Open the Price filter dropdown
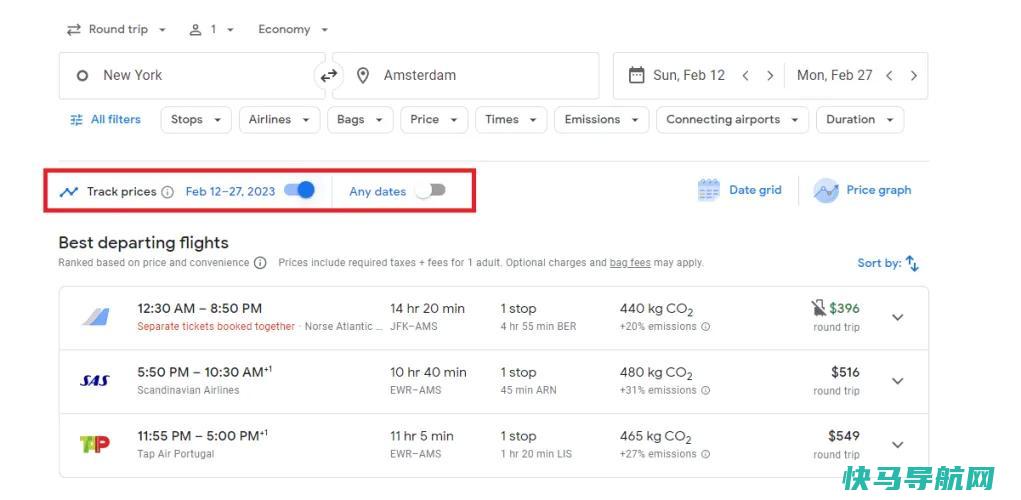This screenshot has height=500, width=1021. tap(434, 120)
